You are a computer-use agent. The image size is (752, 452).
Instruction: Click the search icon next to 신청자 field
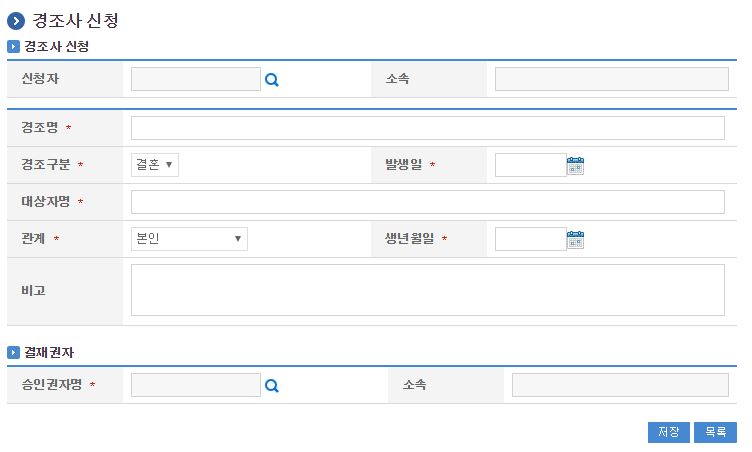tap(271, 80)
